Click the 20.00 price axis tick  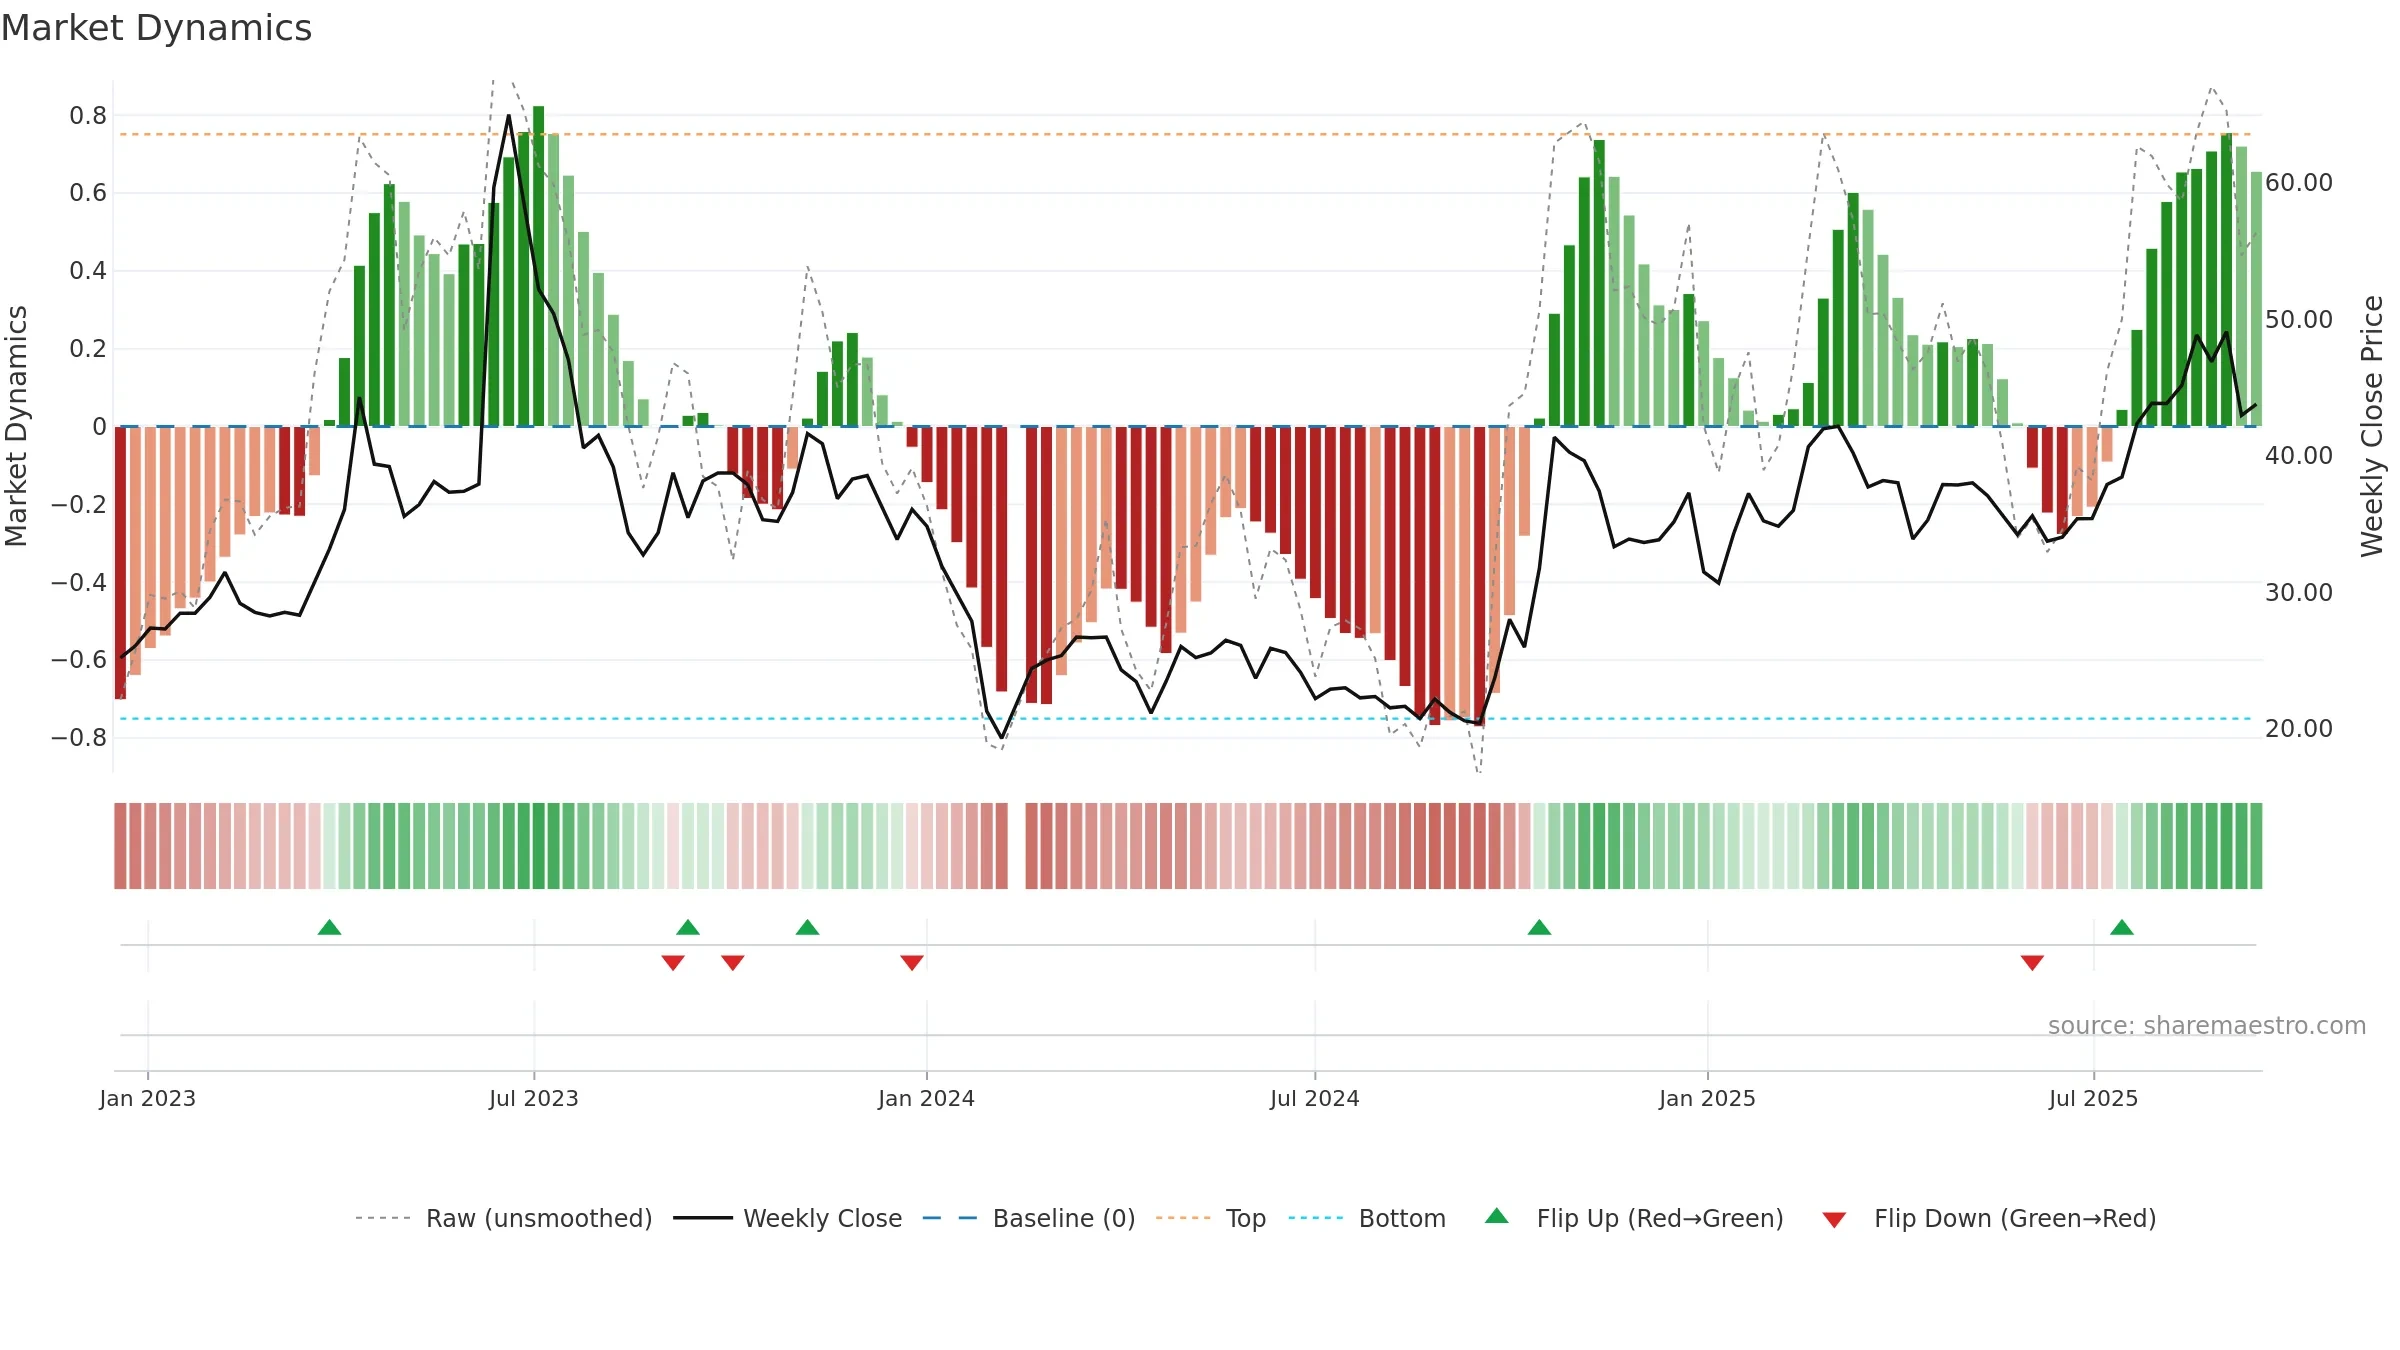(x=2299, y=728)
